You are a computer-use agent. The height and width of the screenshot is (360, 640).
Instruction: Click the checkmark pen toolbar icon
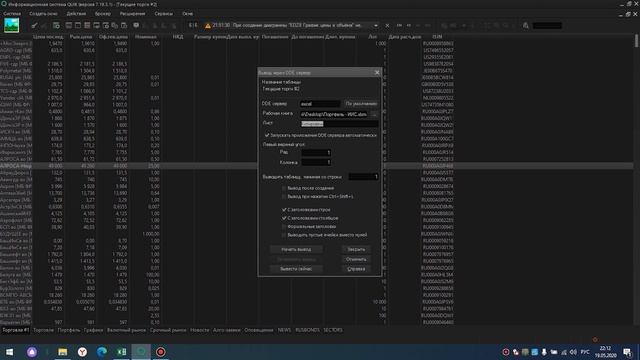point(35,25)
